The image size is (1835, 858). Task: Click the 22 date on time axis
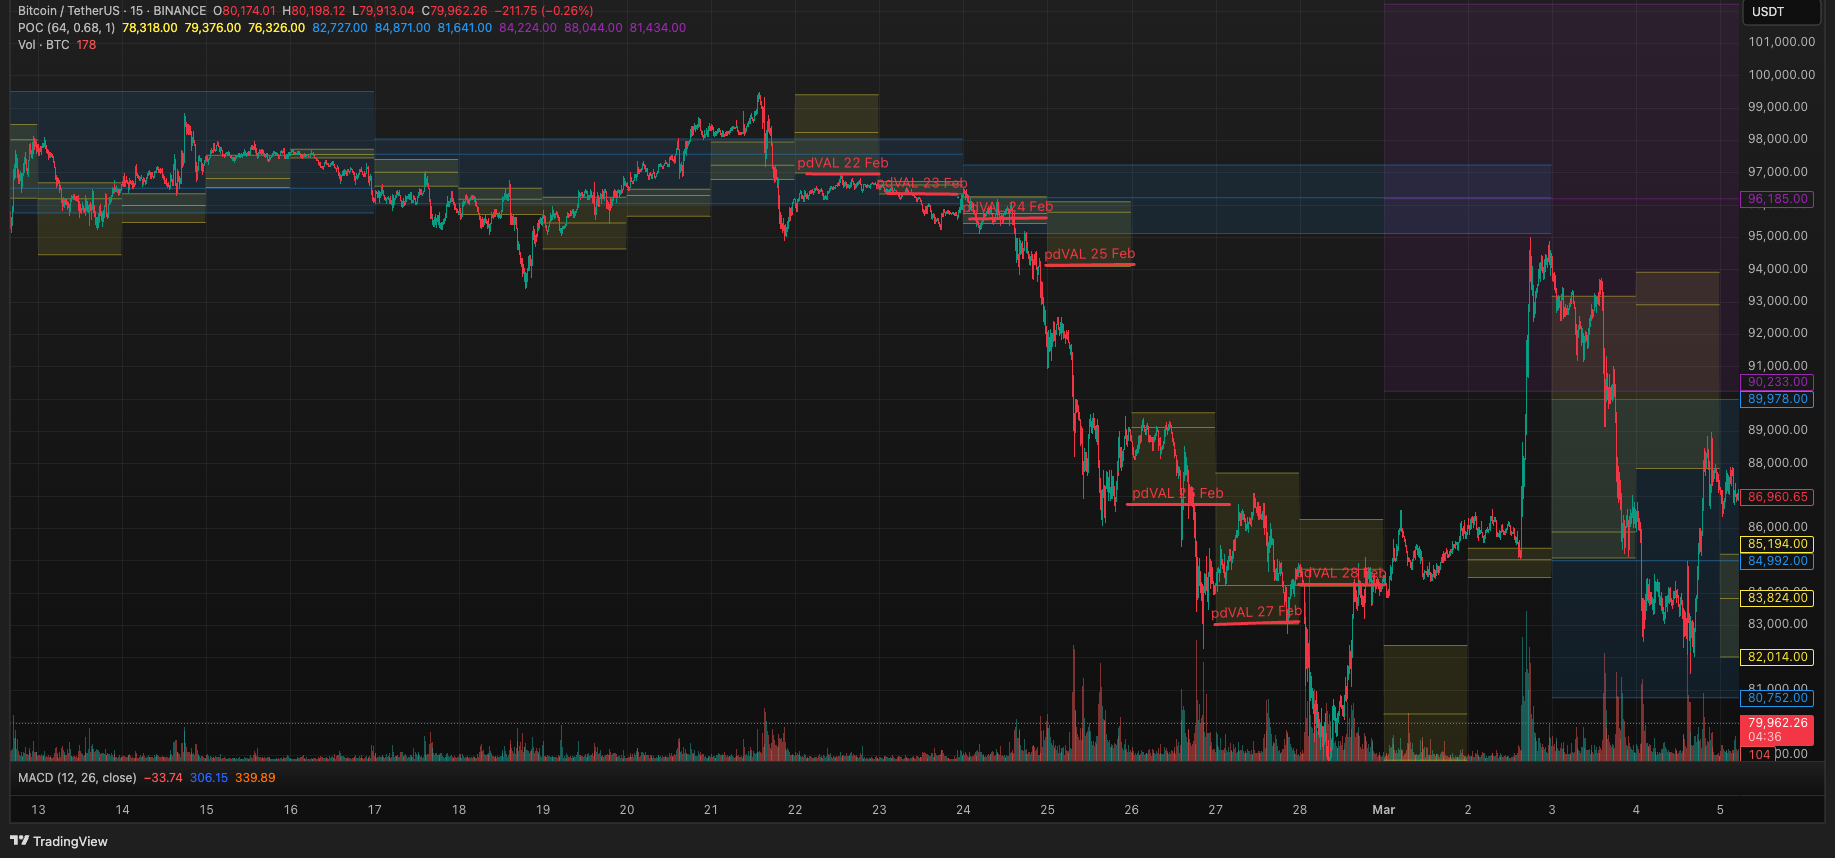[x=795, y=810]
